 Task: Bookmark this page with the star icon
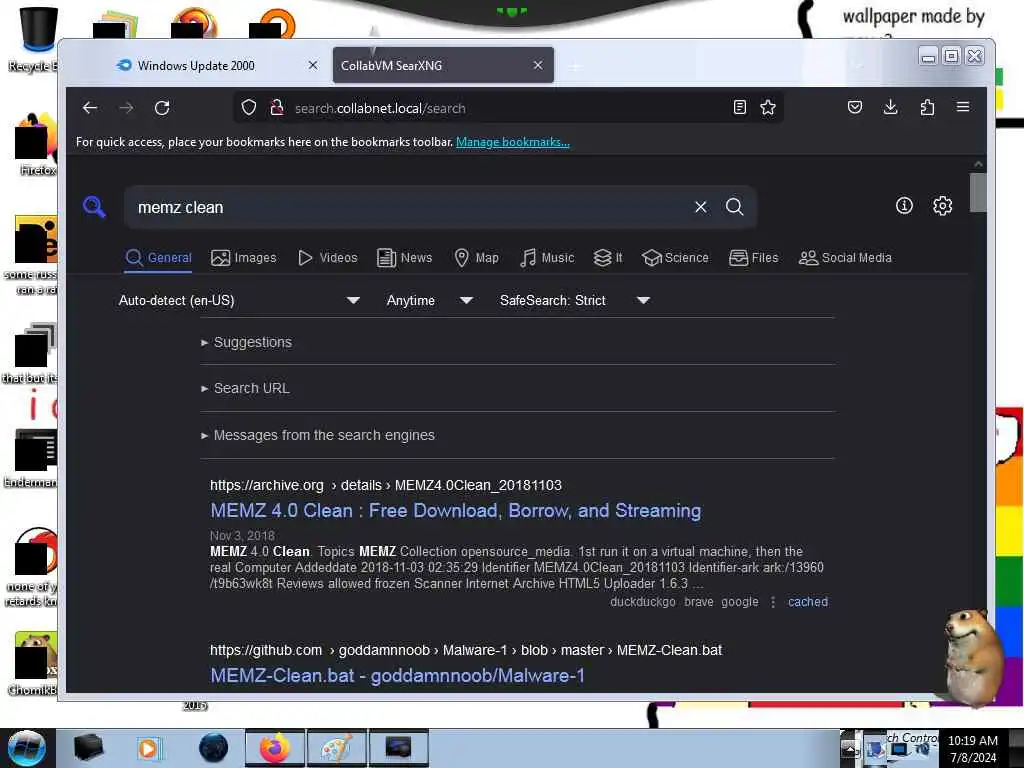pos(768,108)
